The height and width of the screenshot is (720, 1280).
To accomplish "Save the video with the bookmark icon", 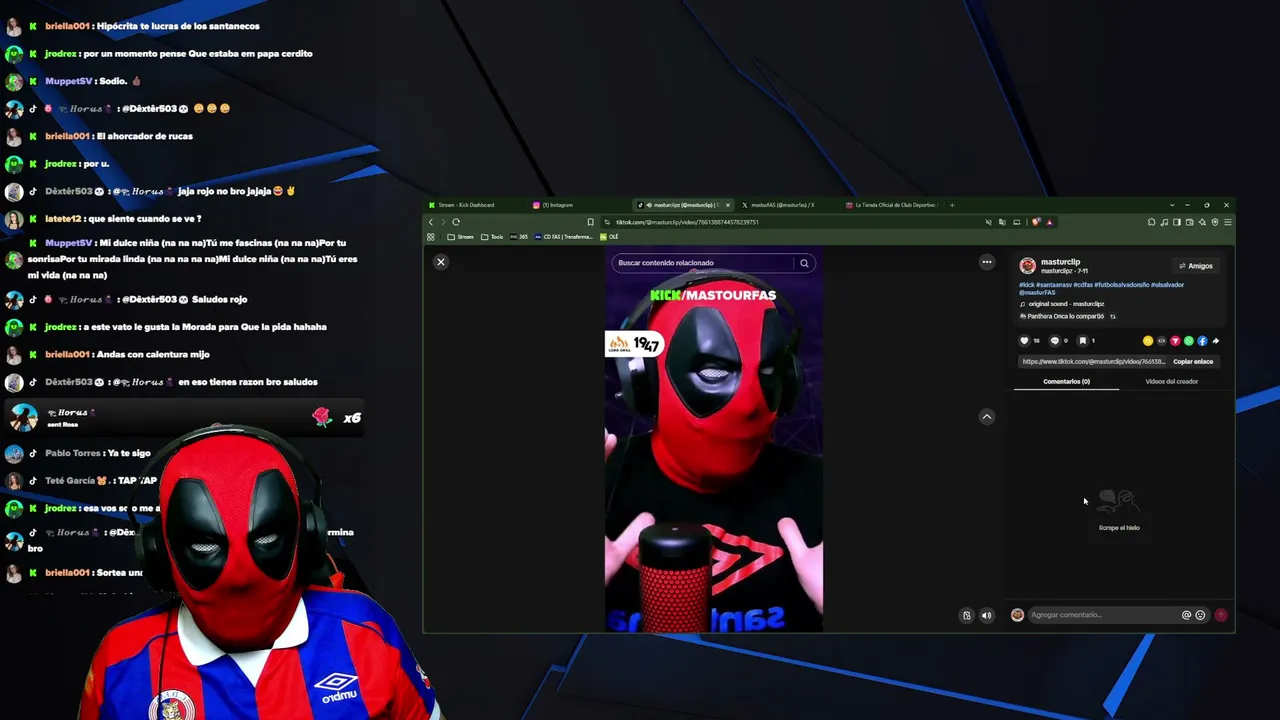I will tap(1082, 341).
